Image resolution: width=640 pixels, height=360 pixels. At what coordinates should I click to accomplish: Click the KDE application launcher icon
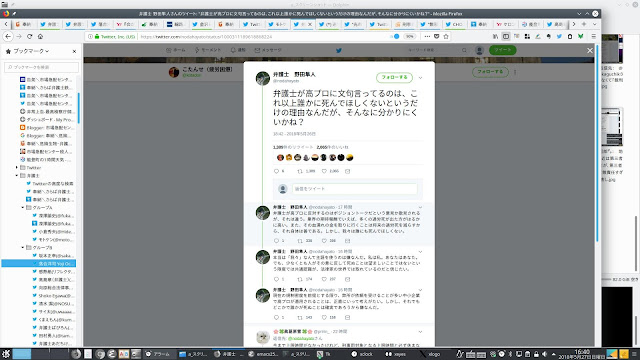tap(5, 354)
